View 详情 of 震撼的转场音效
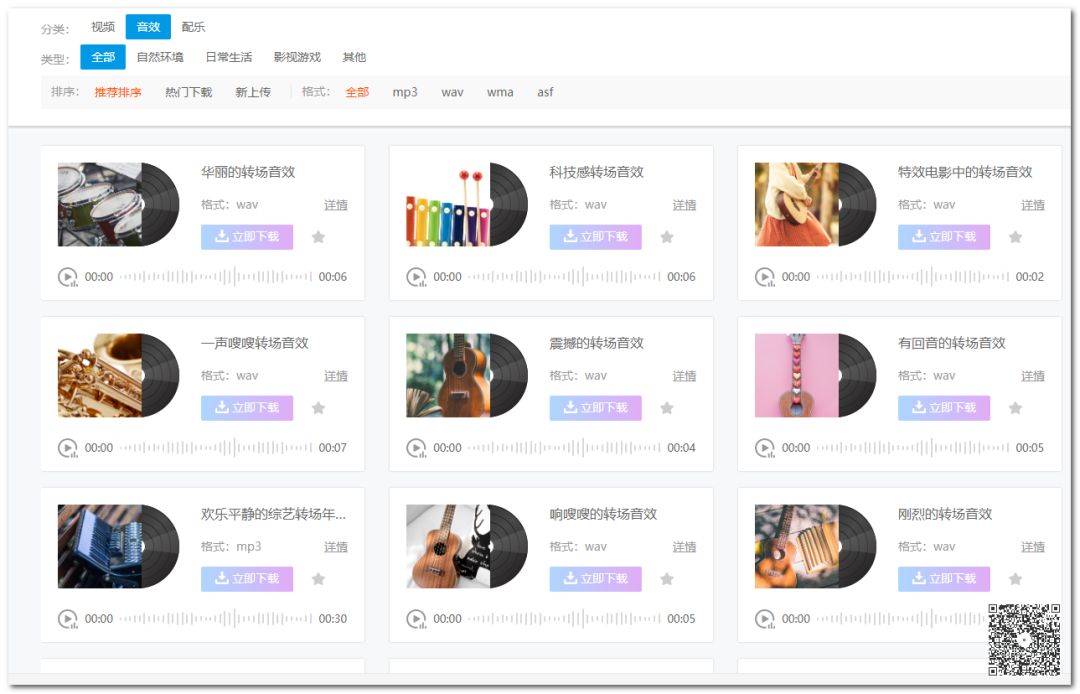 pos(685,376)
